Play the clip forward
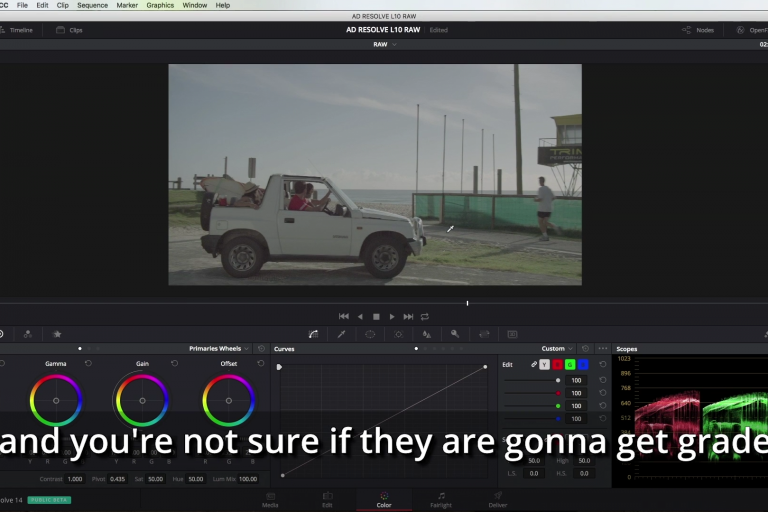768x512 pixels. click(392, 317)
